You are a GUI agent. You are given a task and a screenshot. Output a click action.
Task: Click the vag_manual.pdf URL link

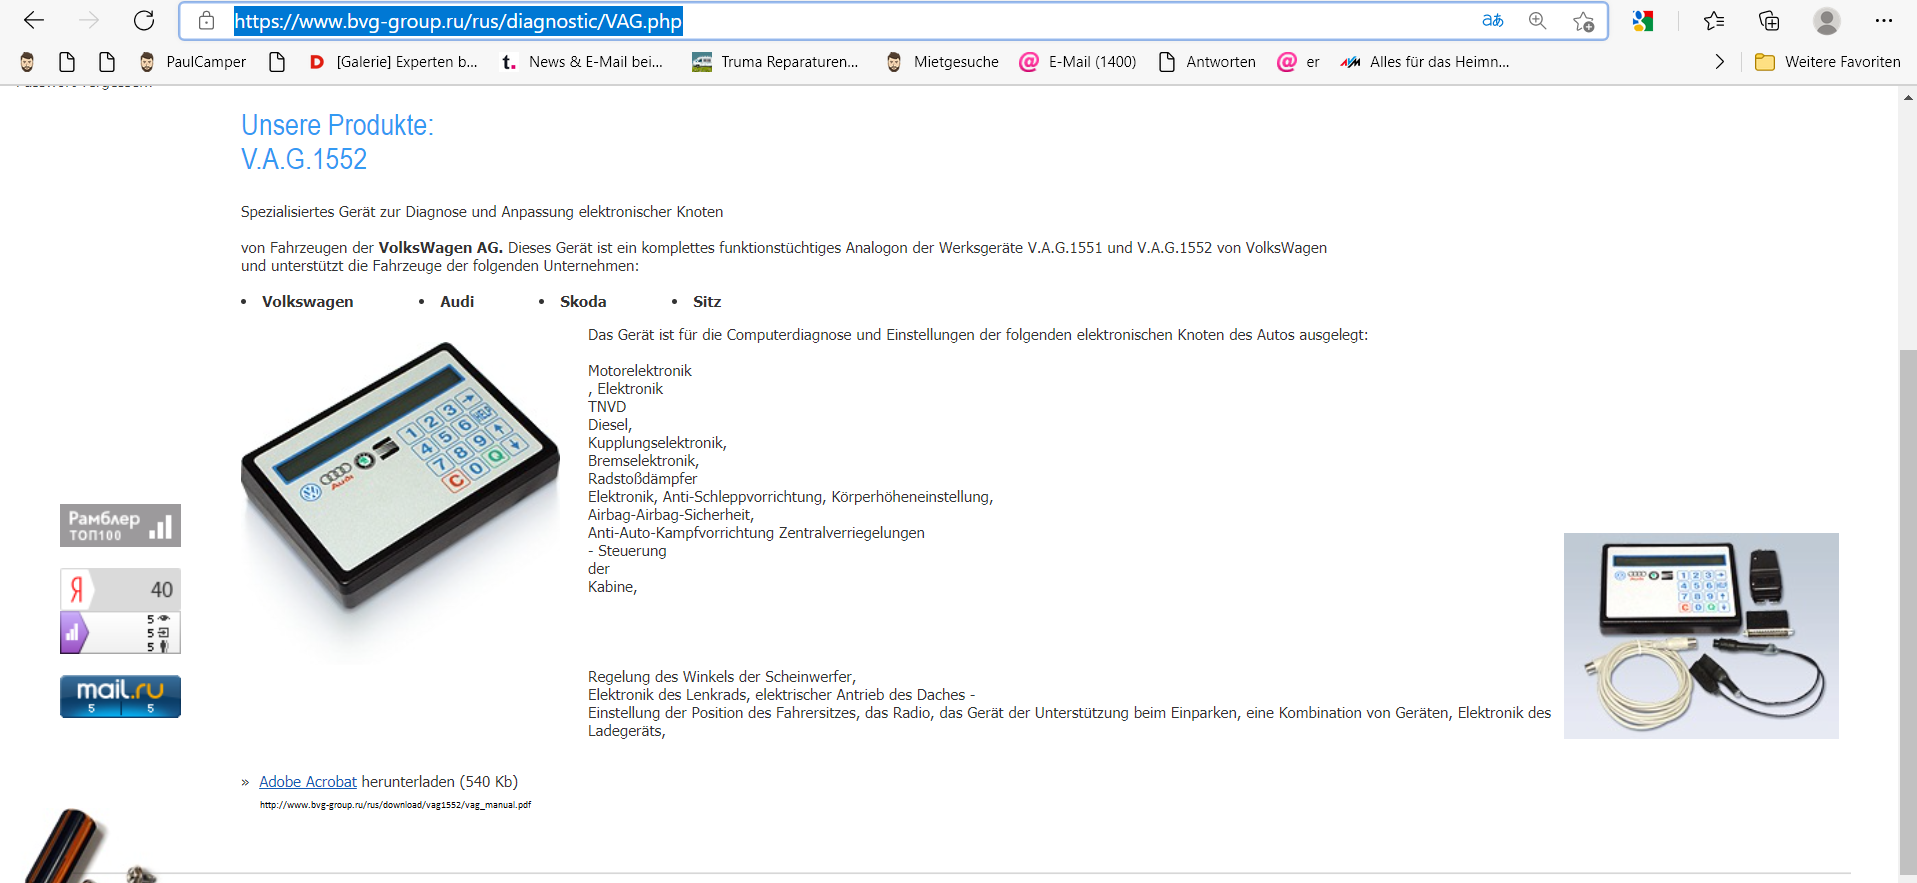(395, 805)
